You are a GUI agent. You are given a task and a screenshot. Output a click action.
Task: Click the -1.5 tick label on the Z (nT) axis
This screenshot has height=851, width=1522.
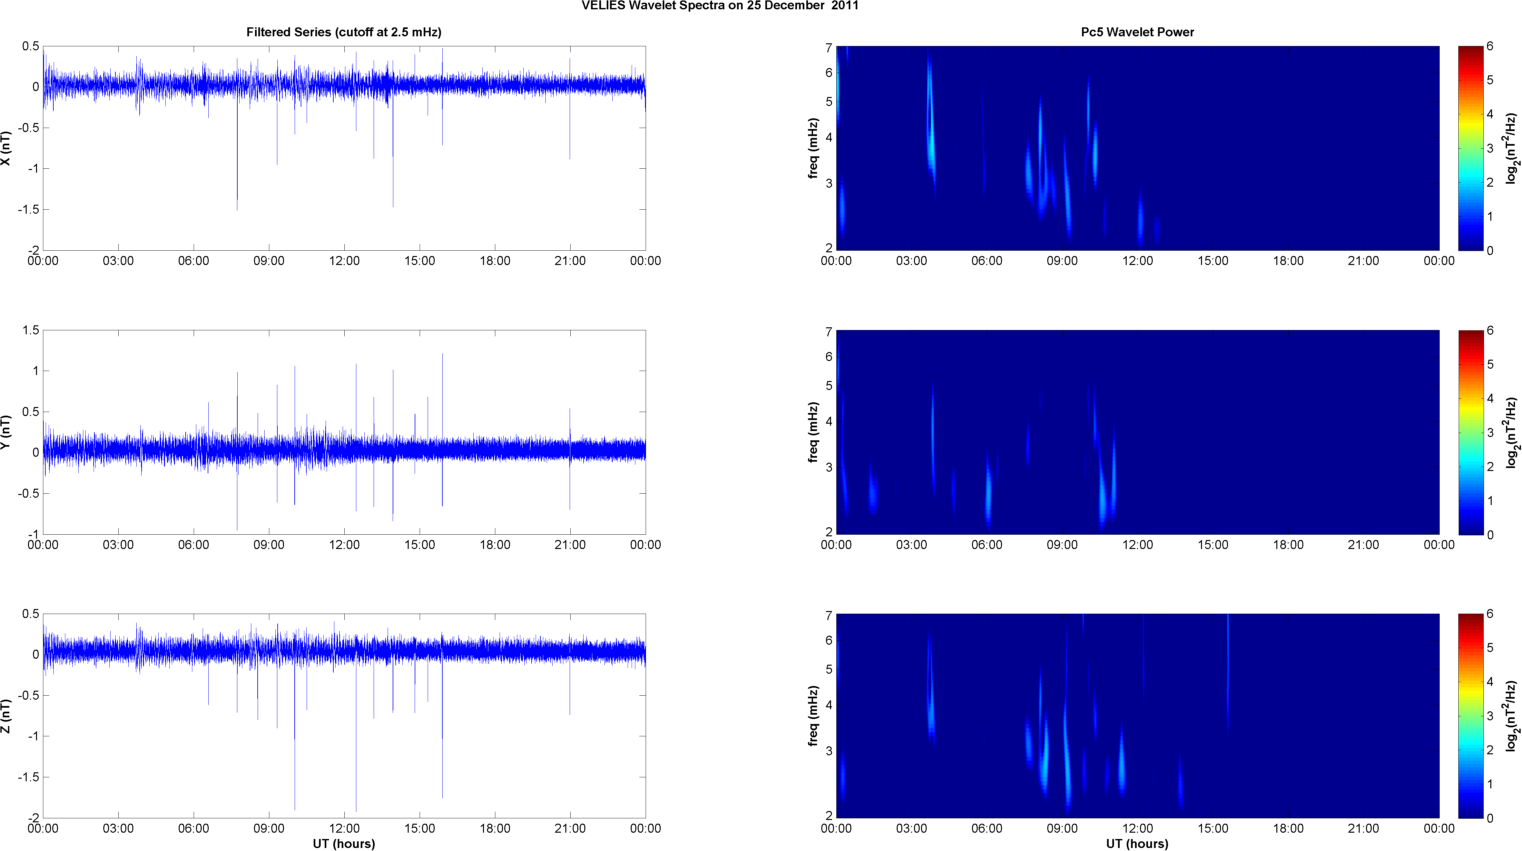pyautogui.click(x=28, y=777)
